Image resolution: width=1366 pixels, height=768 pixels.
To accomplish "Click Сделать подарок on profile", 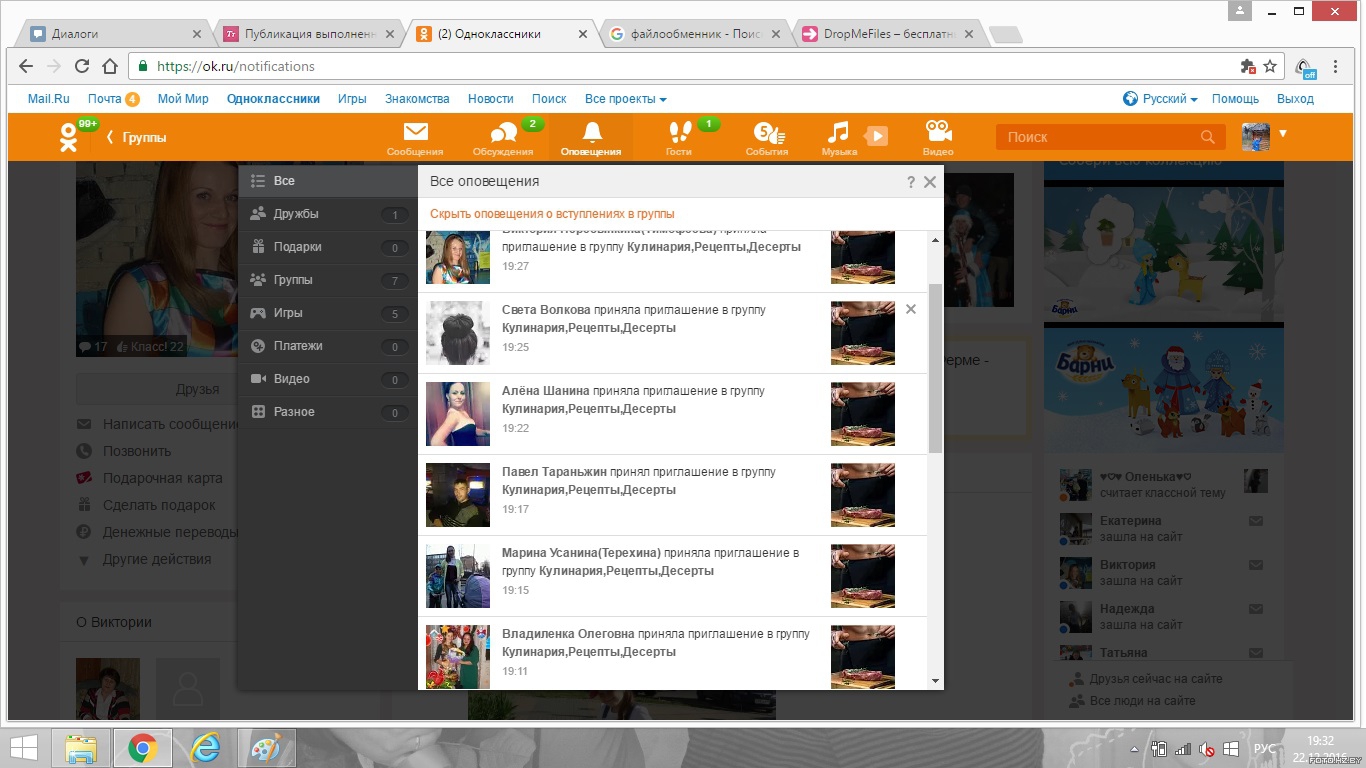I will (x=159, y=505).
